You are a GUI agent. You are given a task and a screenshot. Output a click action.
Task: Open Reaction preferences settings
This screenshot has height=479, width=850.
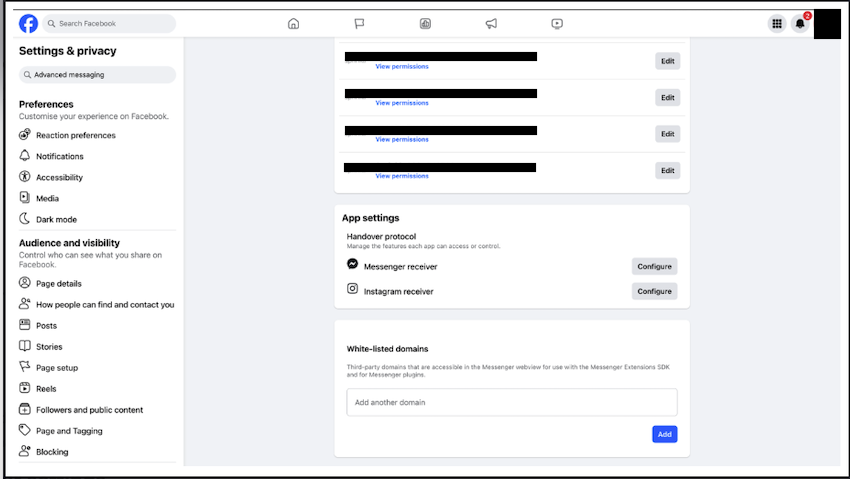click(x=75, y=135)
